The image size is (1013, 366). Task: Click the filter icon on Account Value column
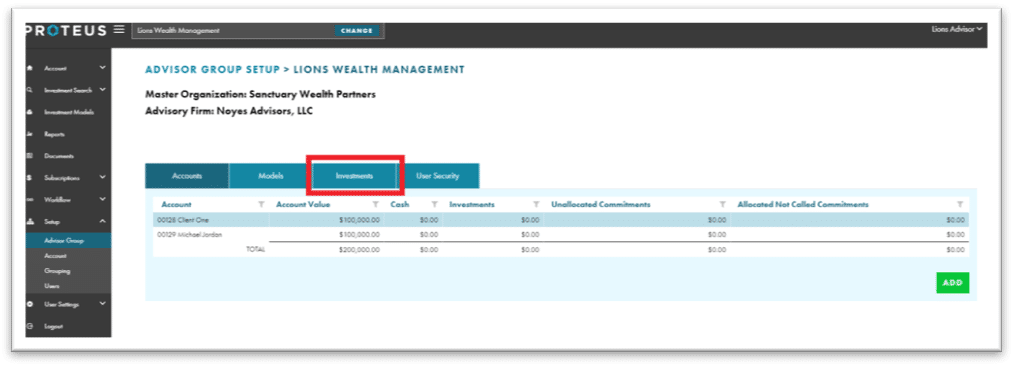coord(375,205)
